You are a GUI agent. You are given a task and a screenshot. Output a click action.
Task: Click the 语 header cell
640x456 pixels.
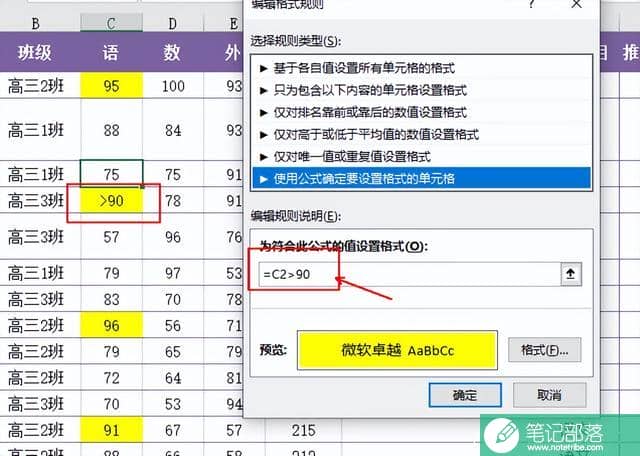pos(111,52)
